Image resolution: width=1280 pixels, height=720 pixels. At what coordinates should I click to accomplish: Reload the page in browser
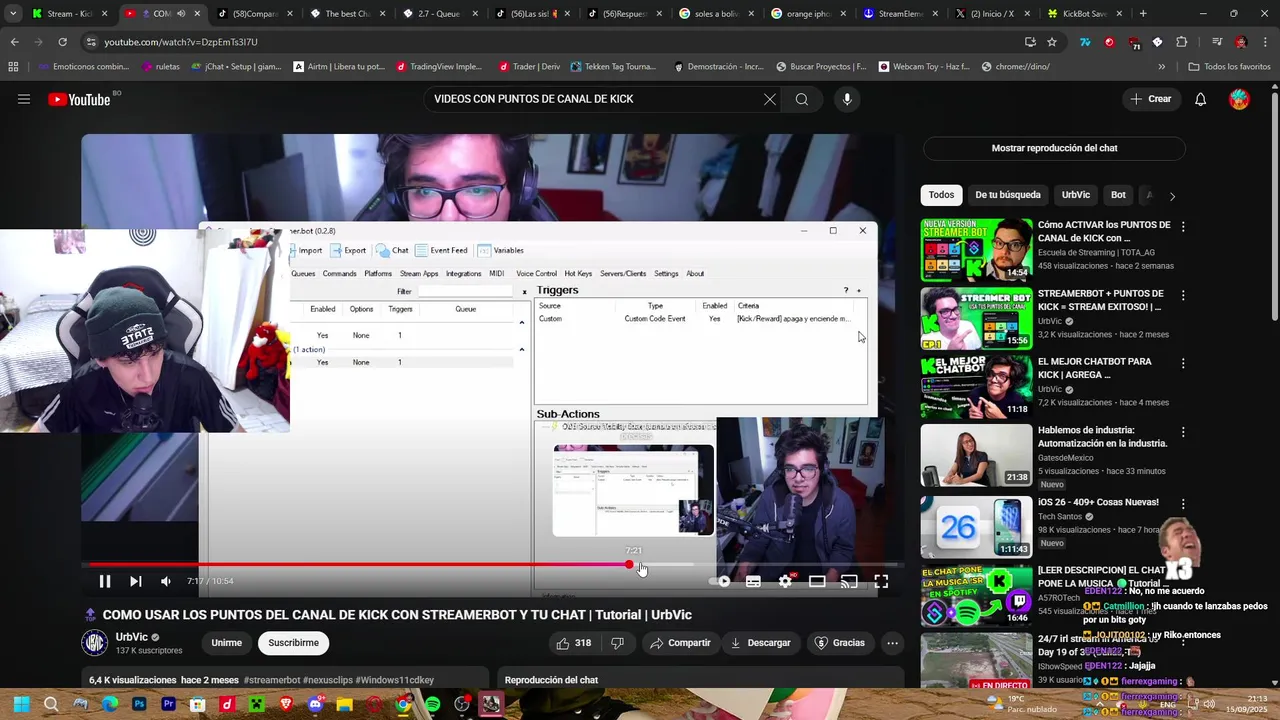(x=62, y=42)
